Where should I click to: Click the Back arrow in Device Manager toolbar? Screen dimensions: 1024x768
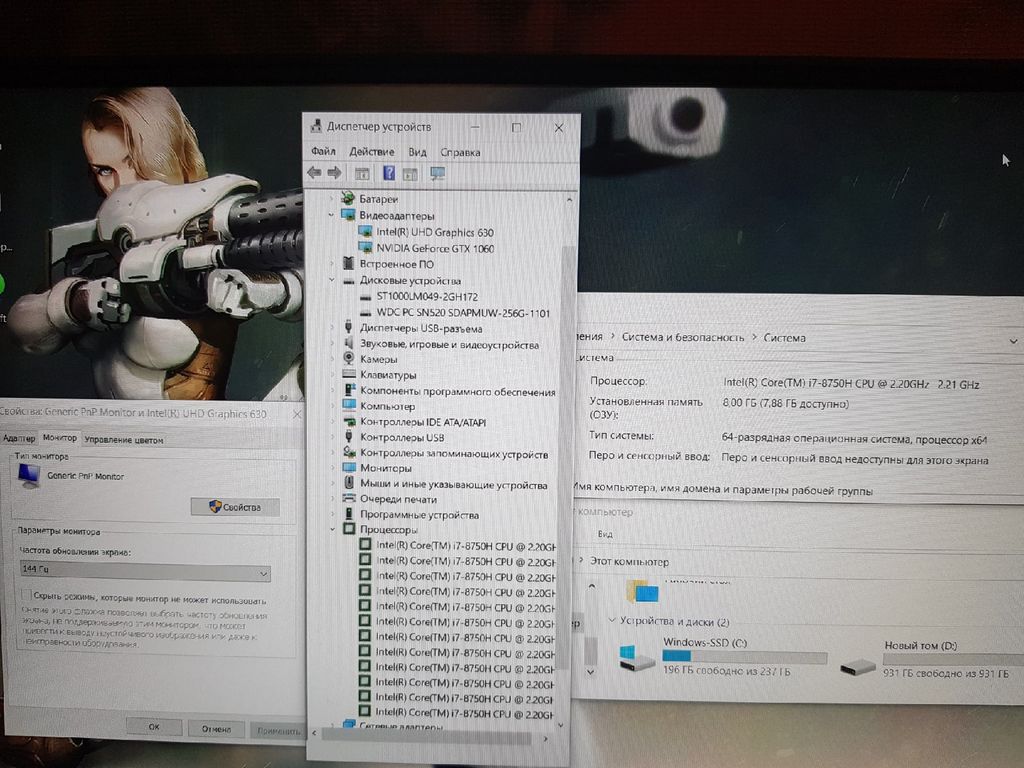pyautogui.click(x=314, y=173)
